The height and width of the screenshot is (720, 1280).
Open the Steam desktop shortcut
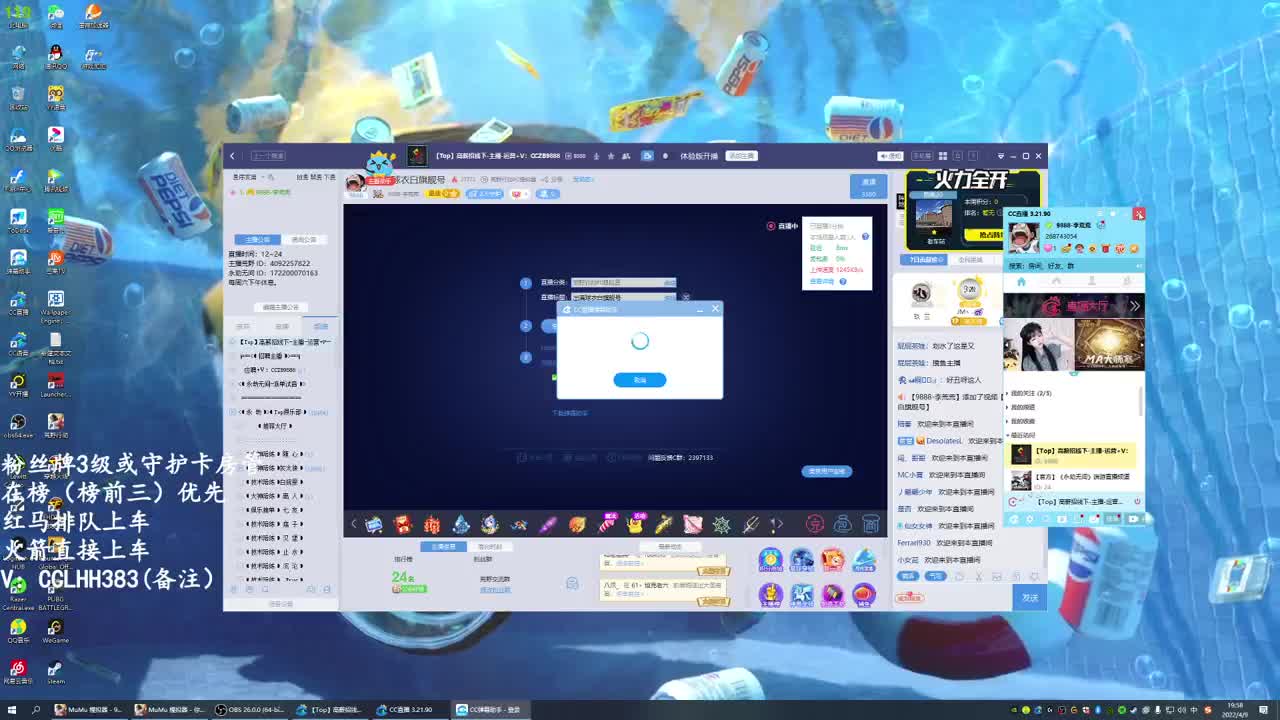tap(55, 671)
